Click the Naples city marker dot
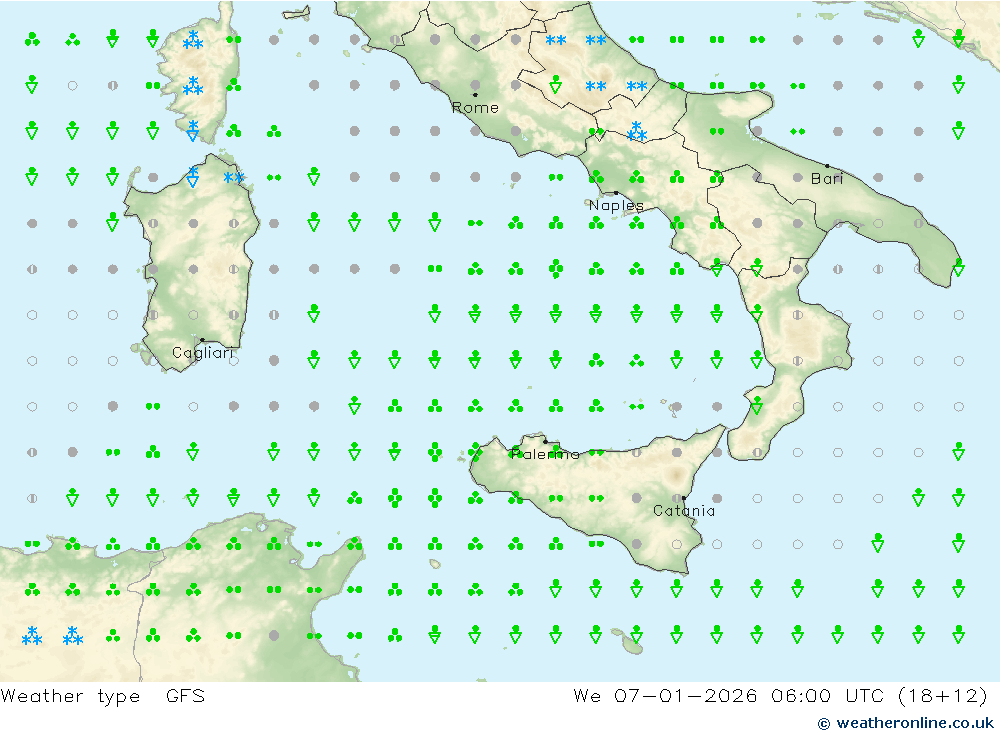 (x=616, y=193)
